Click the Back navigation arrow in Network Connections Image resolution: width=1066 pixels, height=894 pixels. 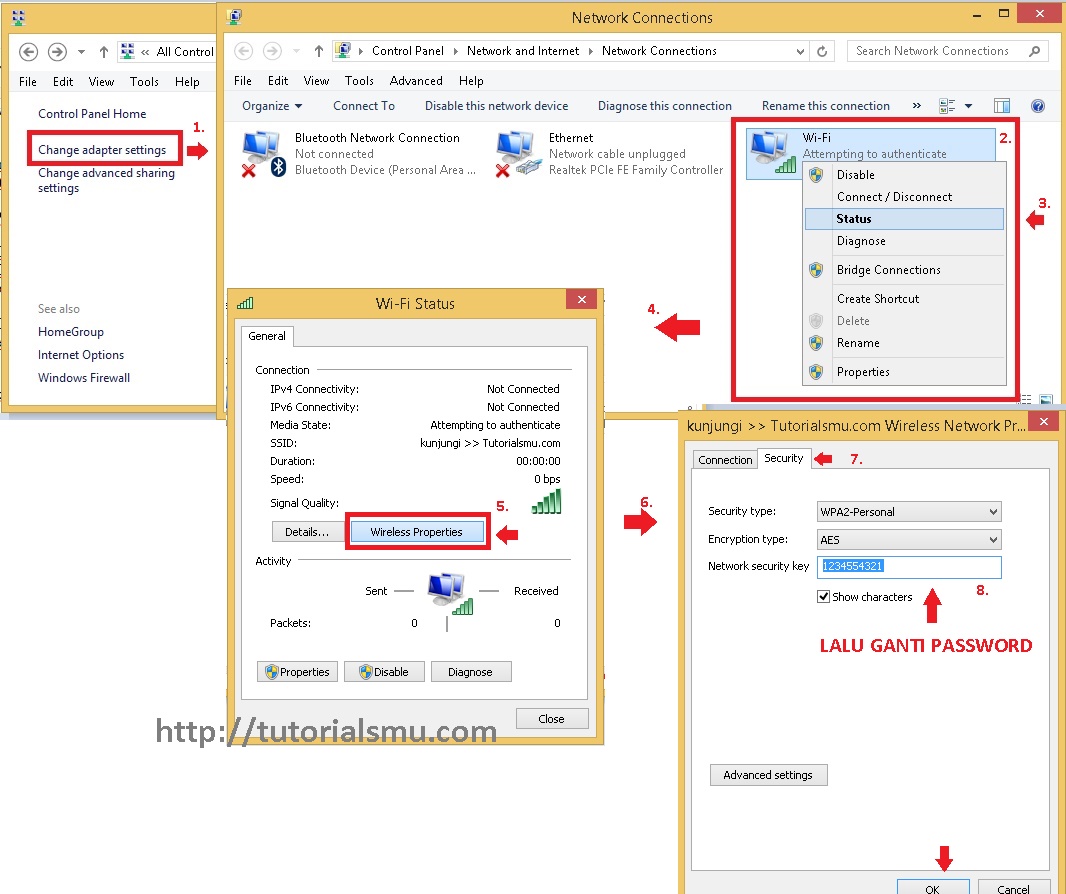tap(243, 51)
